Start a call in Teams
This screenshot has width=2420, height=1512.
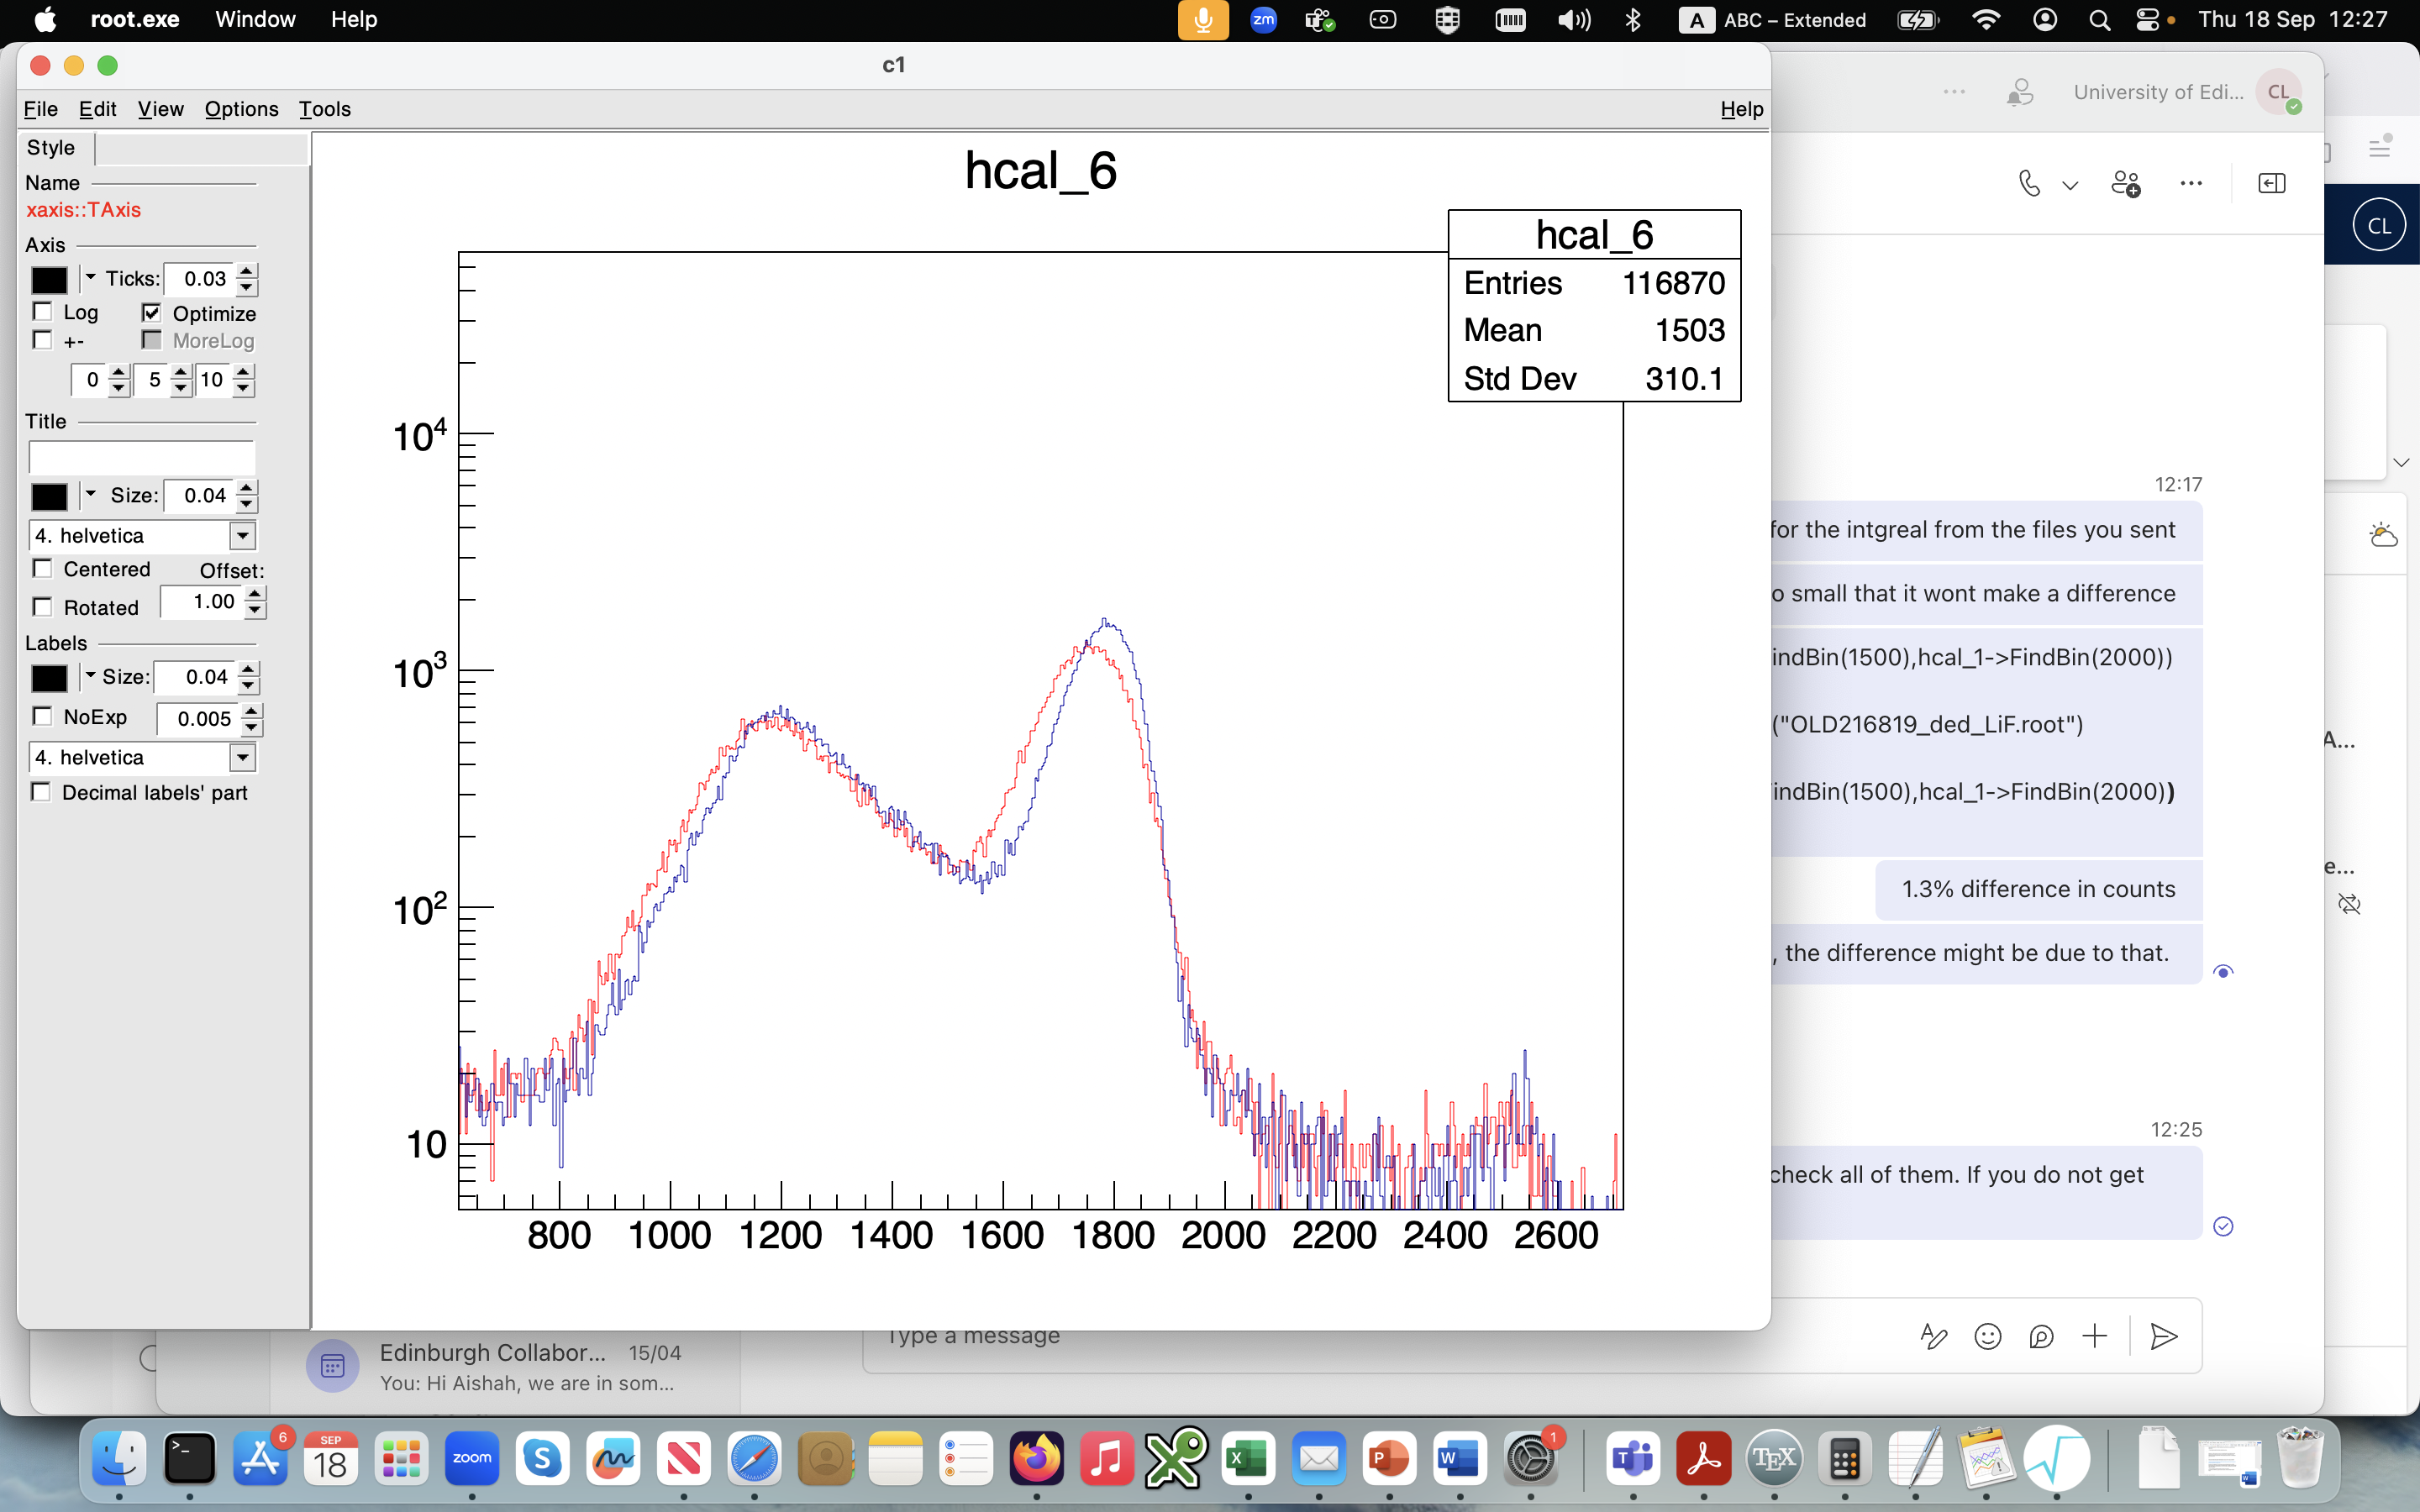point(2030,183)
